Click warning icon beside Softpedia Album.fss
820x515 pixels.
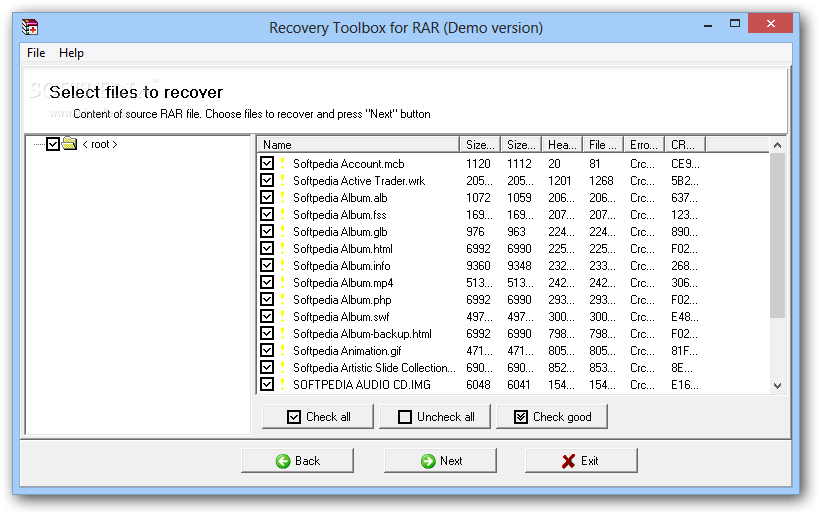[x=283, y=214]
